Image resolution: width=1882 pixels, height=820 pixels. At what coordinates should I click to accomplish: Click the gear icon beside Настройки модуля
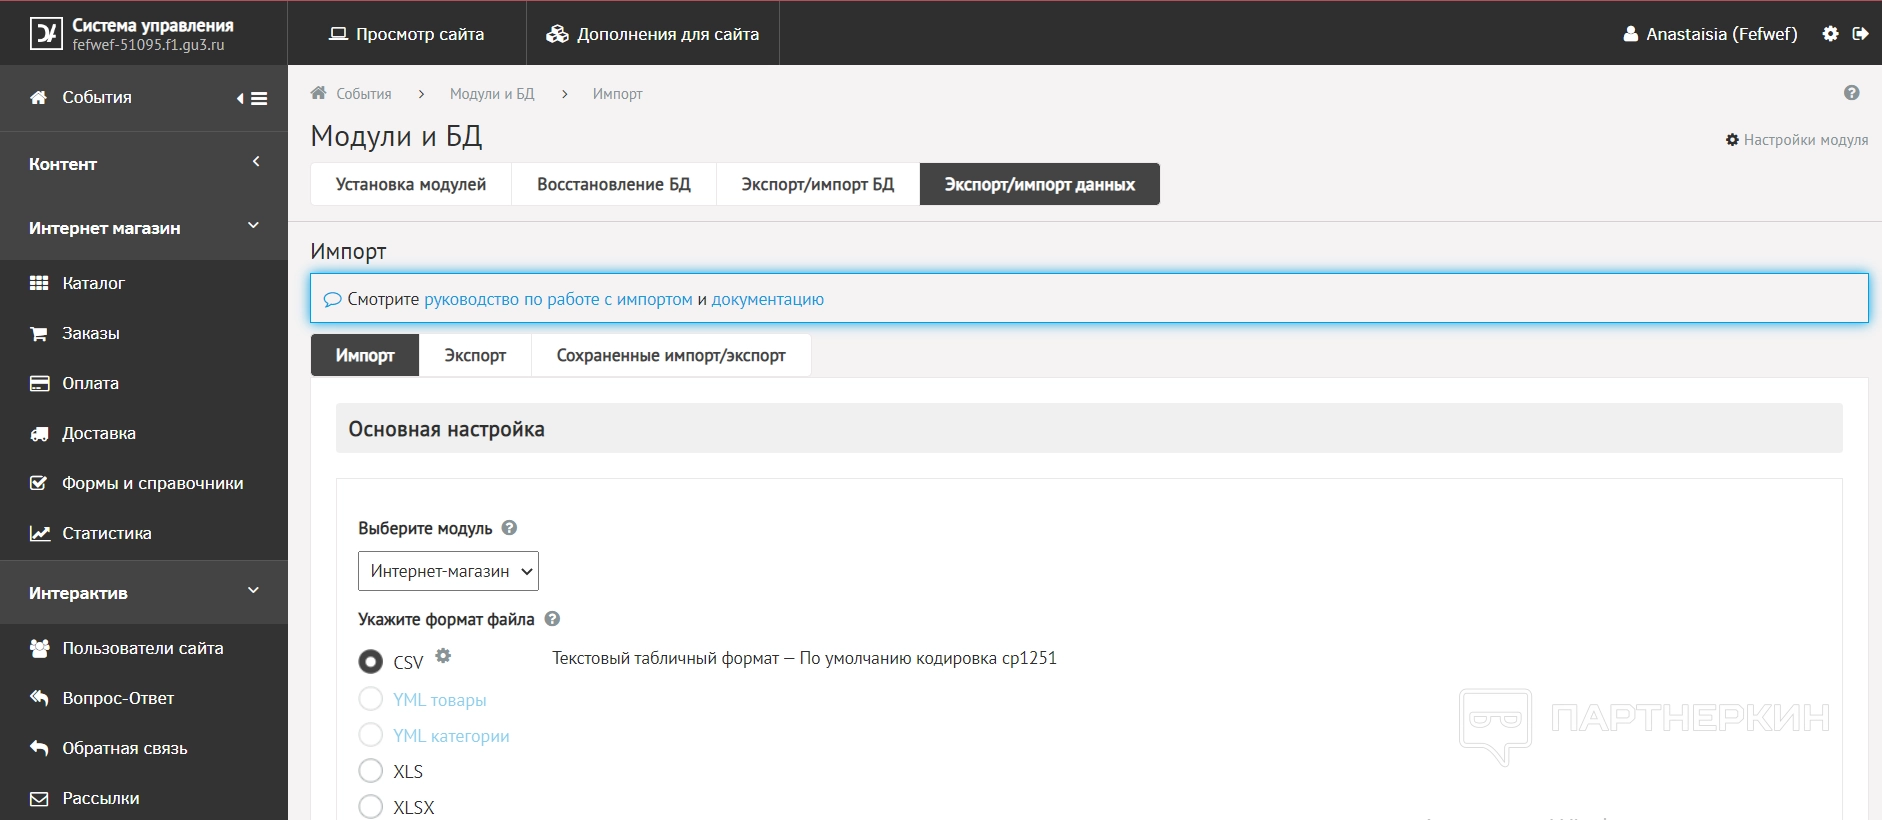click(1732, 140)
